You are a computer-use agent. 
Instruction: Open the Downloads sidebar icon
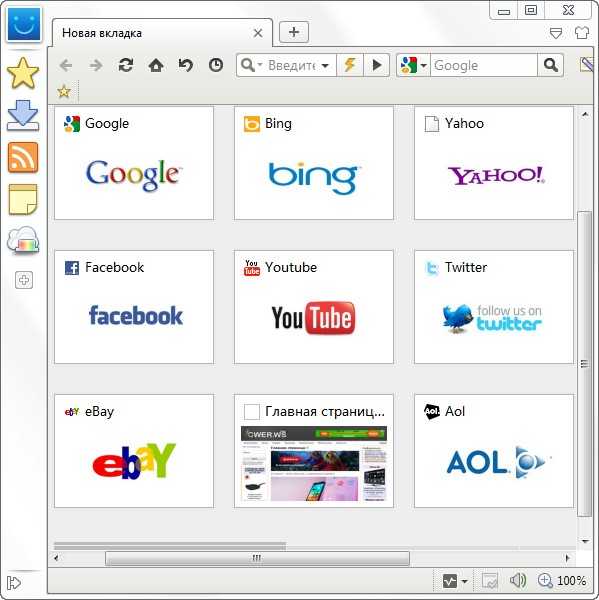[x=23, y=115]
